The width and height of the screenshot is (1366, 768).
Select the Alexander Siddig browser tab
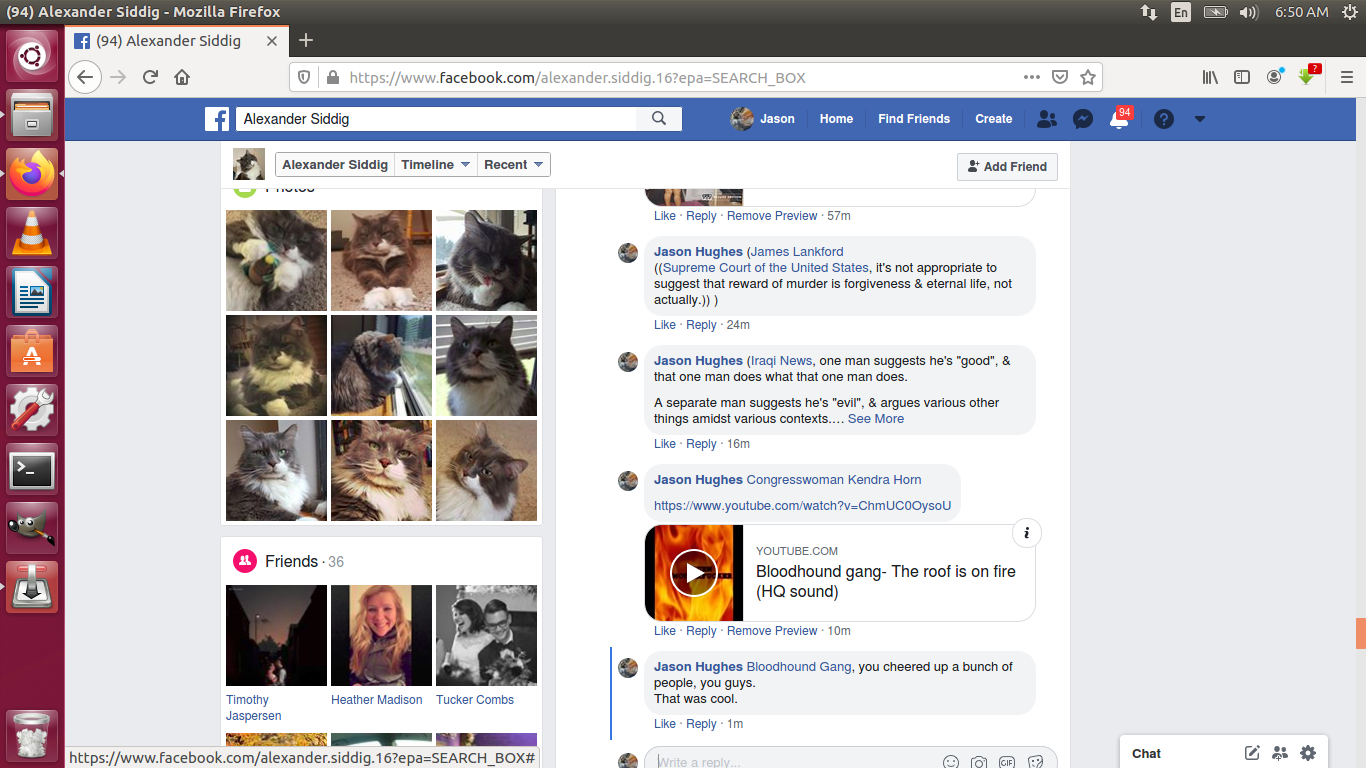point(177,41)
